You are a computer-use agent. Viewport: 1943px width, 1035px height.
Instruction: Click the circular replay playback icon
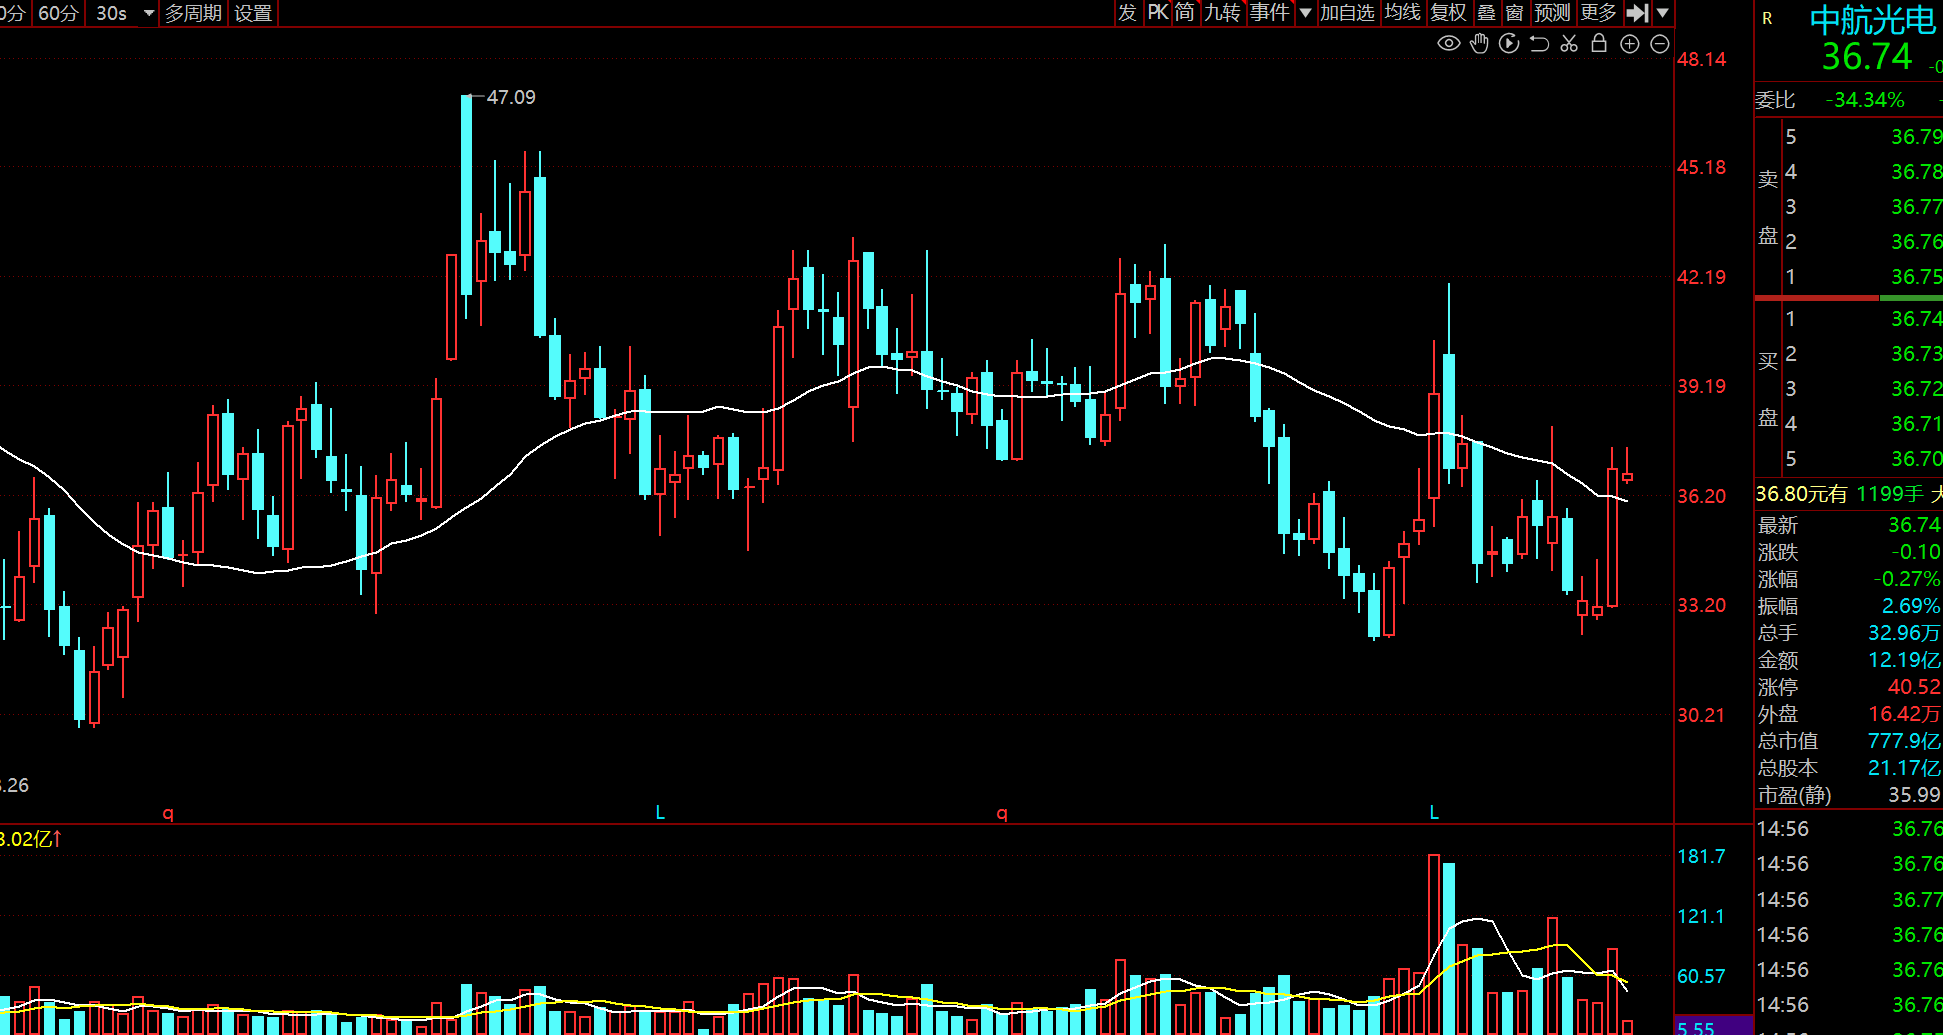coord(1509,43)
